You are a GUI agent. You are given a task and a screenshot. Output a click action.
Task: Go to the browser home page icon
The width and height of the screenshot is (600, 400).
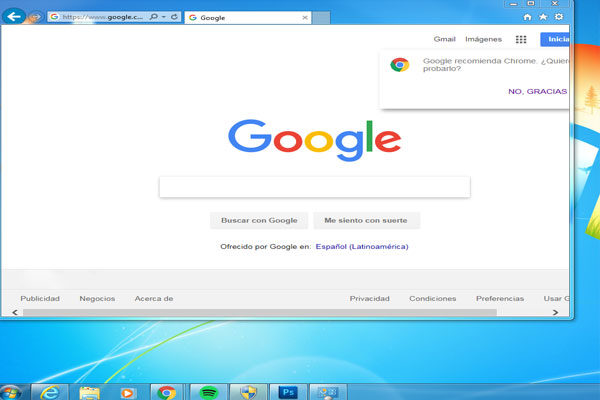click(x=527, y=17)
